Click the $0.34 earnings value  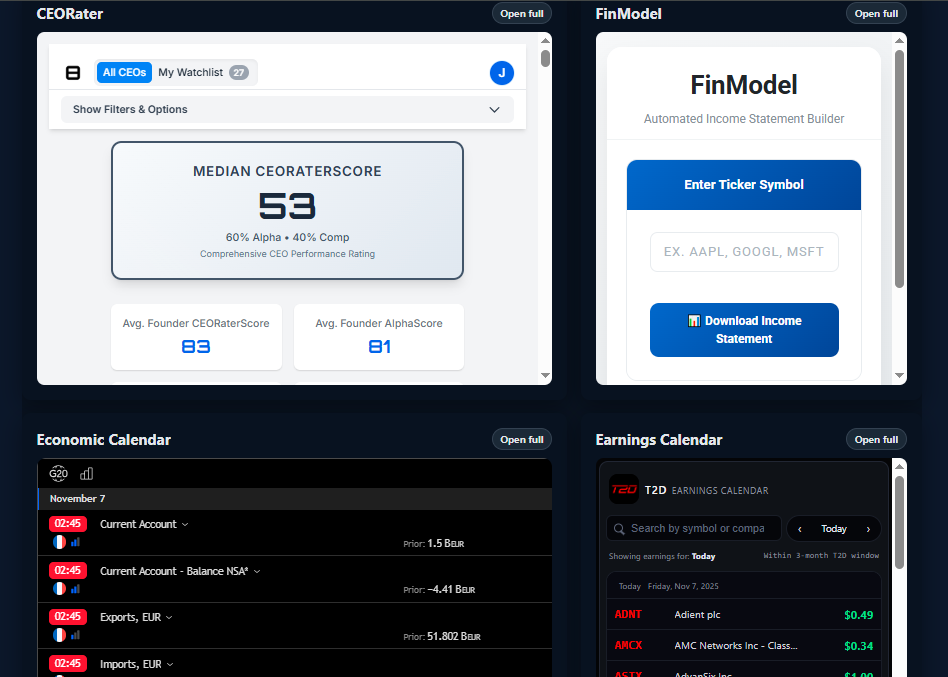[859, 646]
